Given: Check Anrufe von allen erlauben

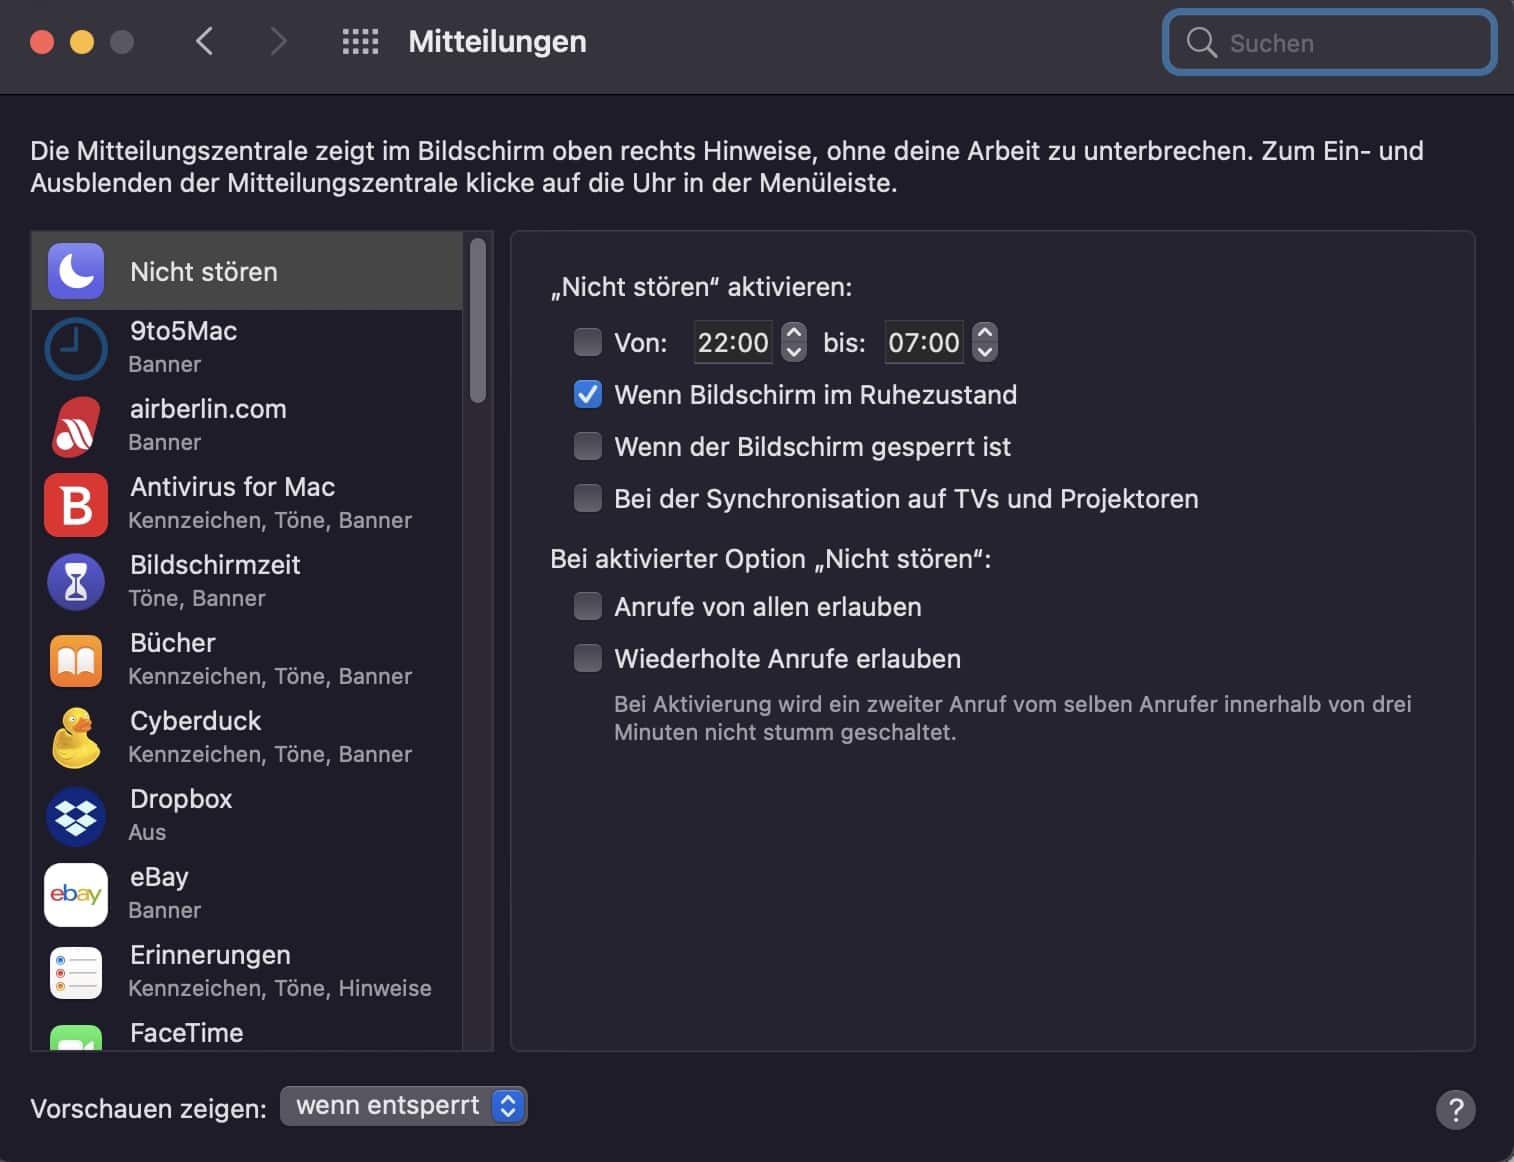Looking at the screenshot, I should coord(588,606).
